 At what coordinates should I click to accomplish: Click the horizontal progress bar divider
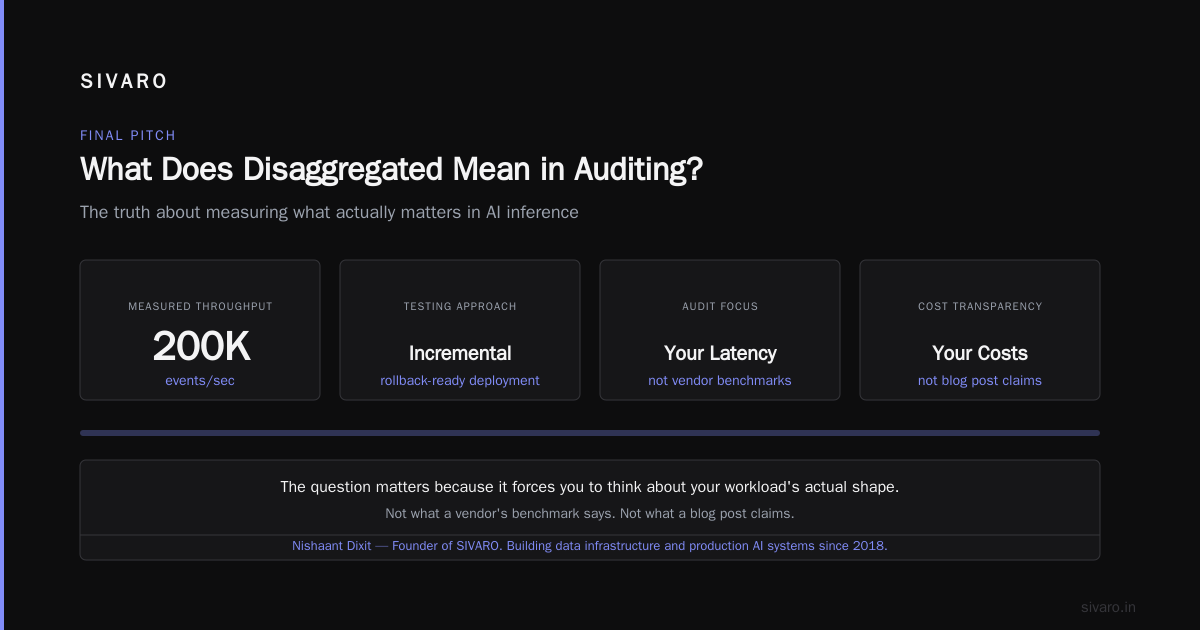(x=590, y=433)
